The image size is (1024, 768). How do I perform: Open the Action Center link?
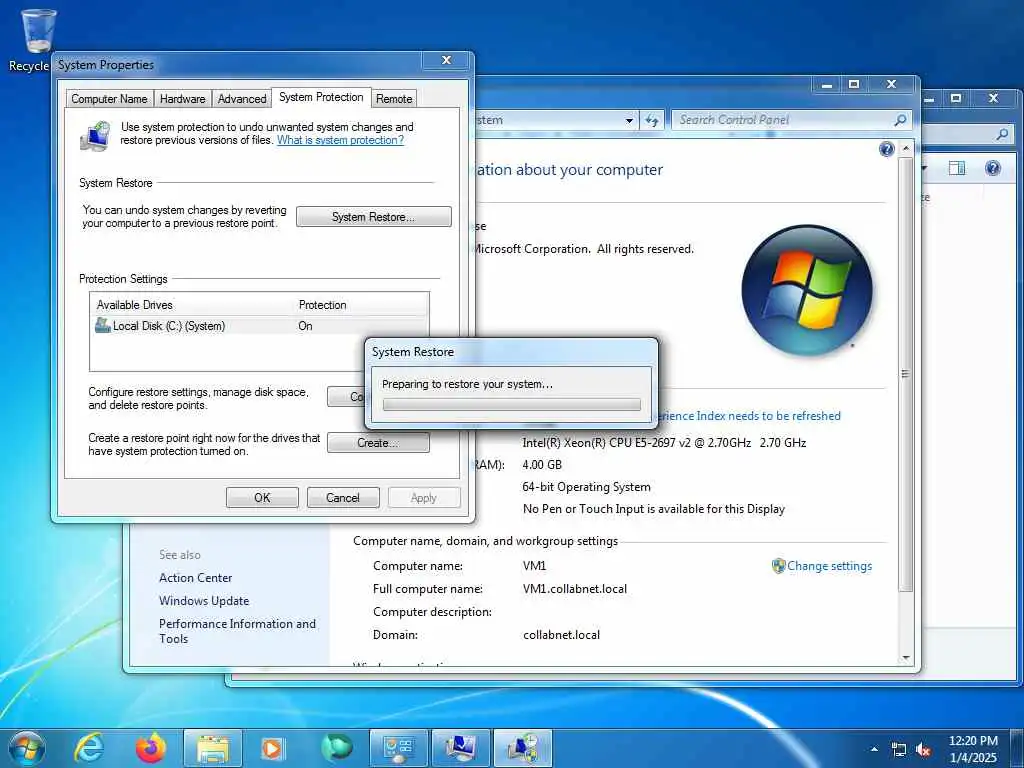(195, 577)
